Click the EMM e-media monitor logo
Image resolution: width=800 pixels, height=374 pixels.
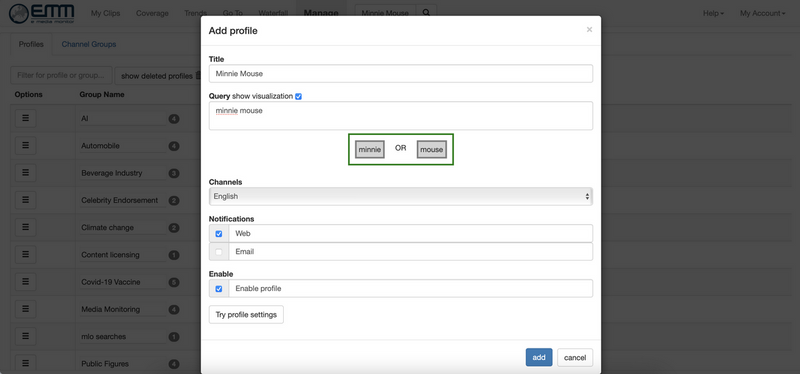pyautogui.click(x=42, y=14)
